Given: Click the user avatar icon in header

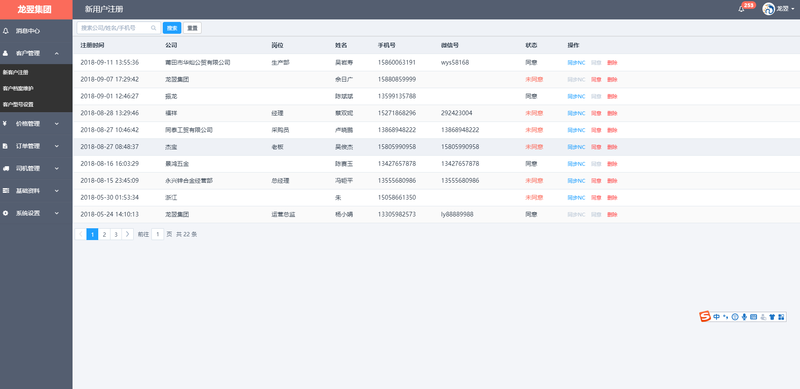Looking at the screenshot, I should (768, 9).
